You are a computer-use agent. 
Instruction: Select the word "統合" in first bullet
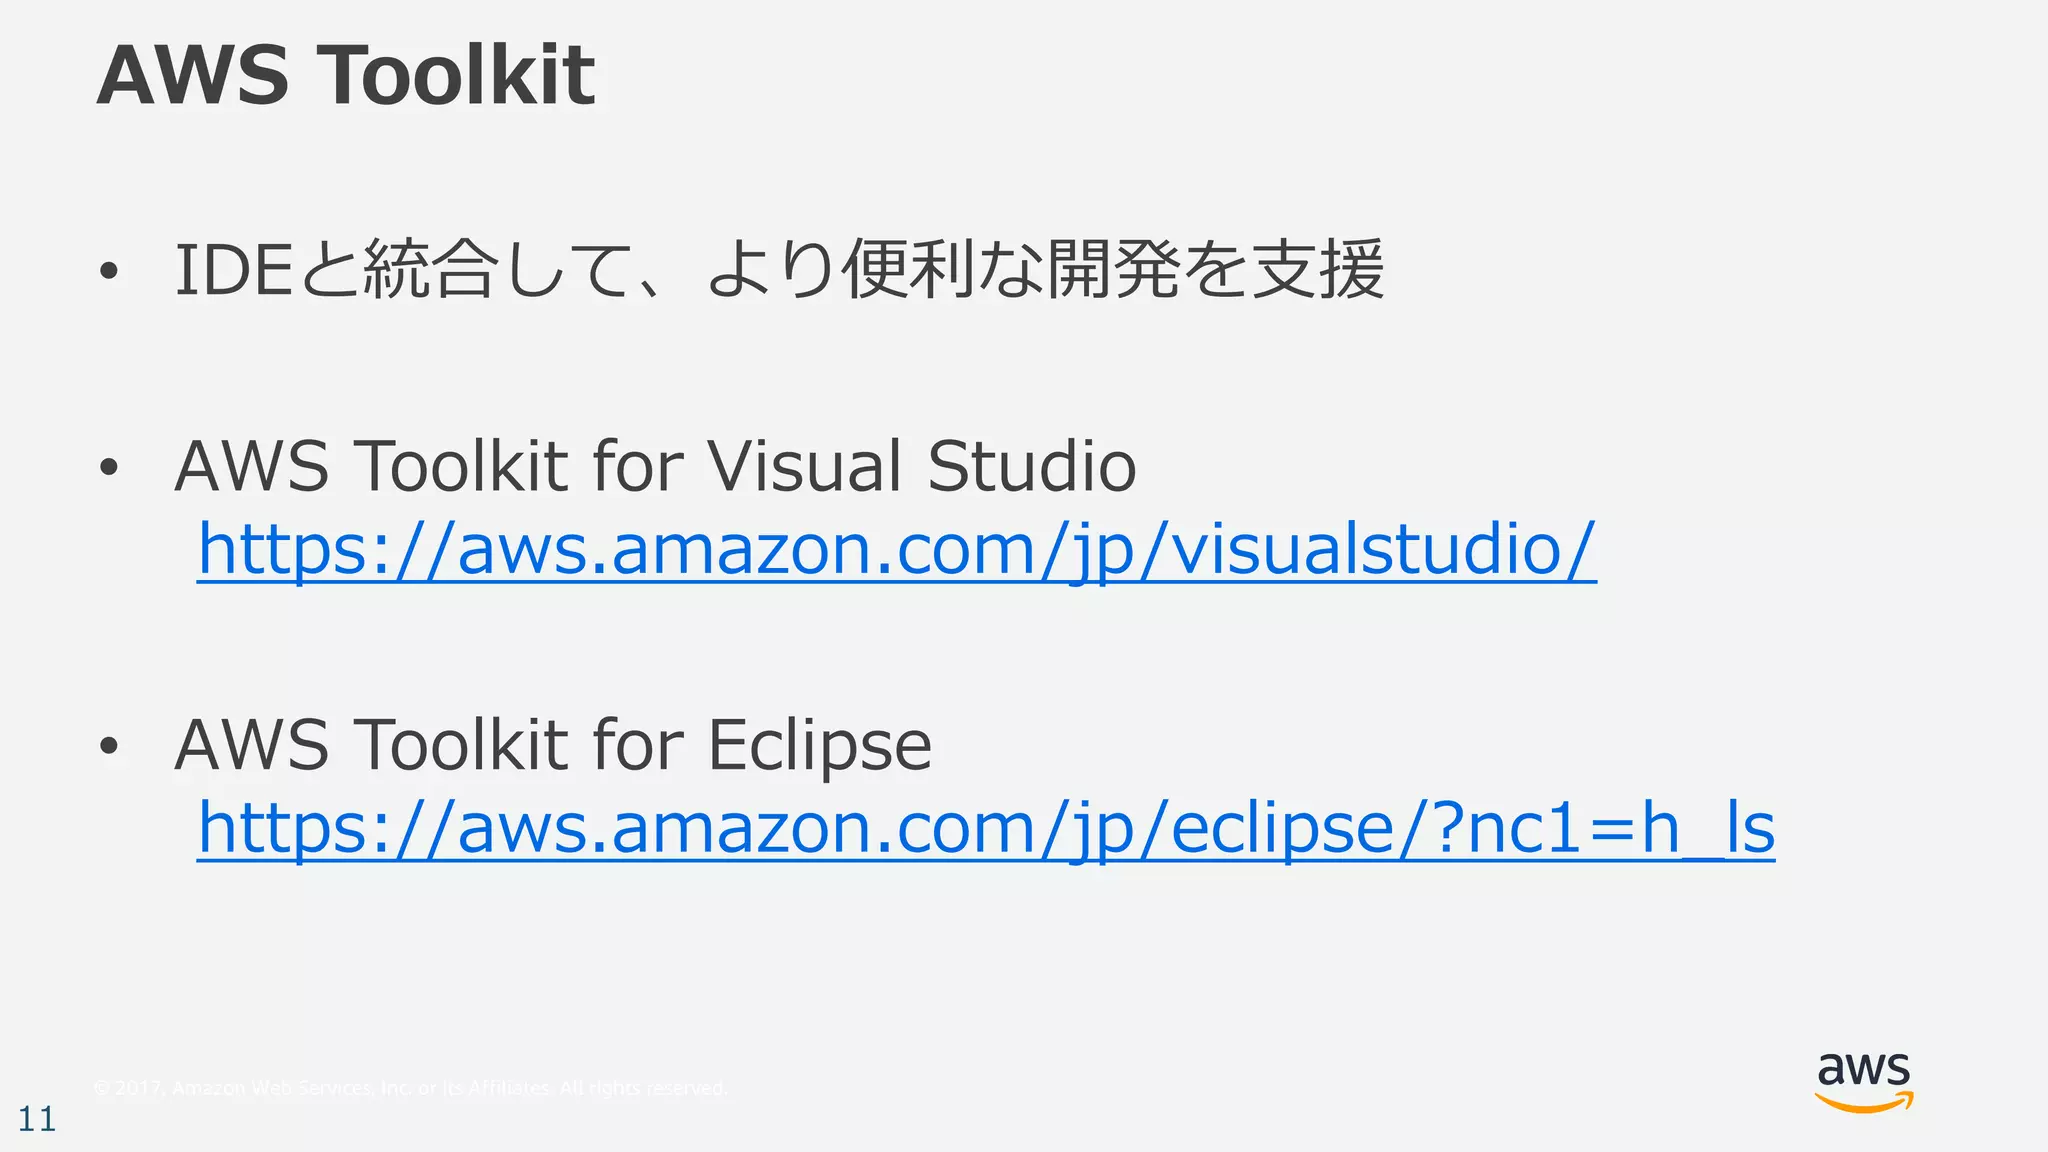[430, 270]
